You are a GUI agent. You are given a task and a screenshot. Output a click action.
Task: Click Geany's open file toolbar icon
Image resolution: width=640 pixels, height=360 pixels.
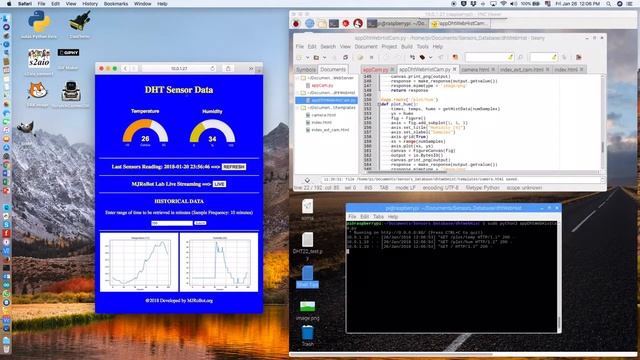316,58
